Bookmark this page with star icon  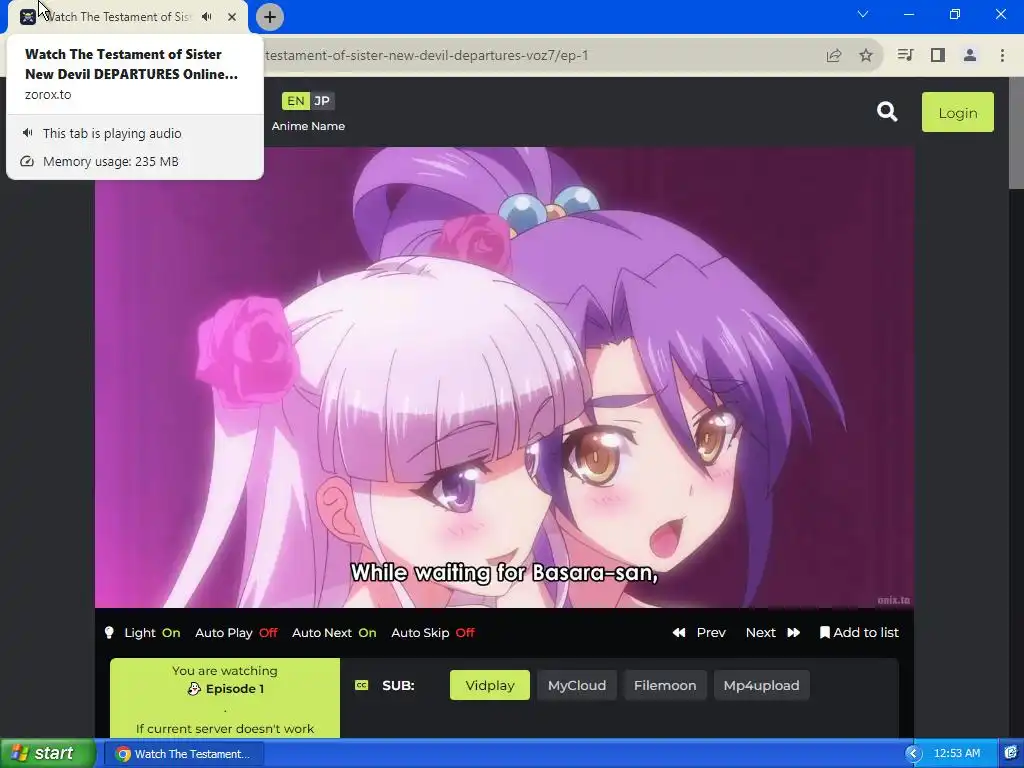click(866, 56)
